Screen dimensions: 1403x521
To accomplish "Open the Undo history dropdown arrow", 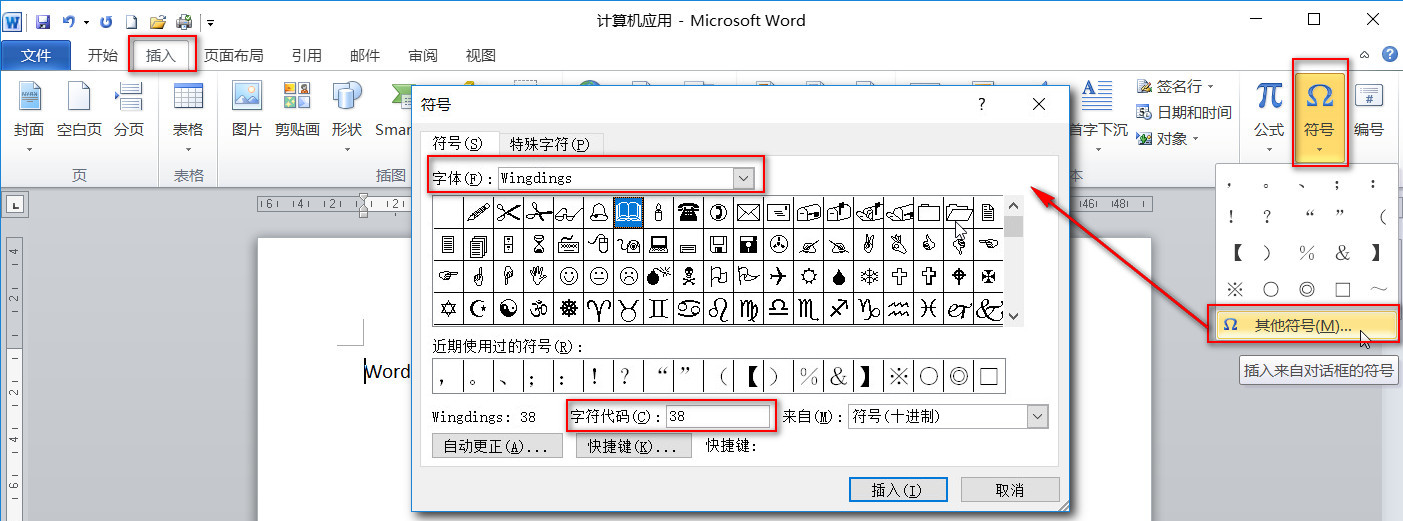I will (x=86, y=22).
